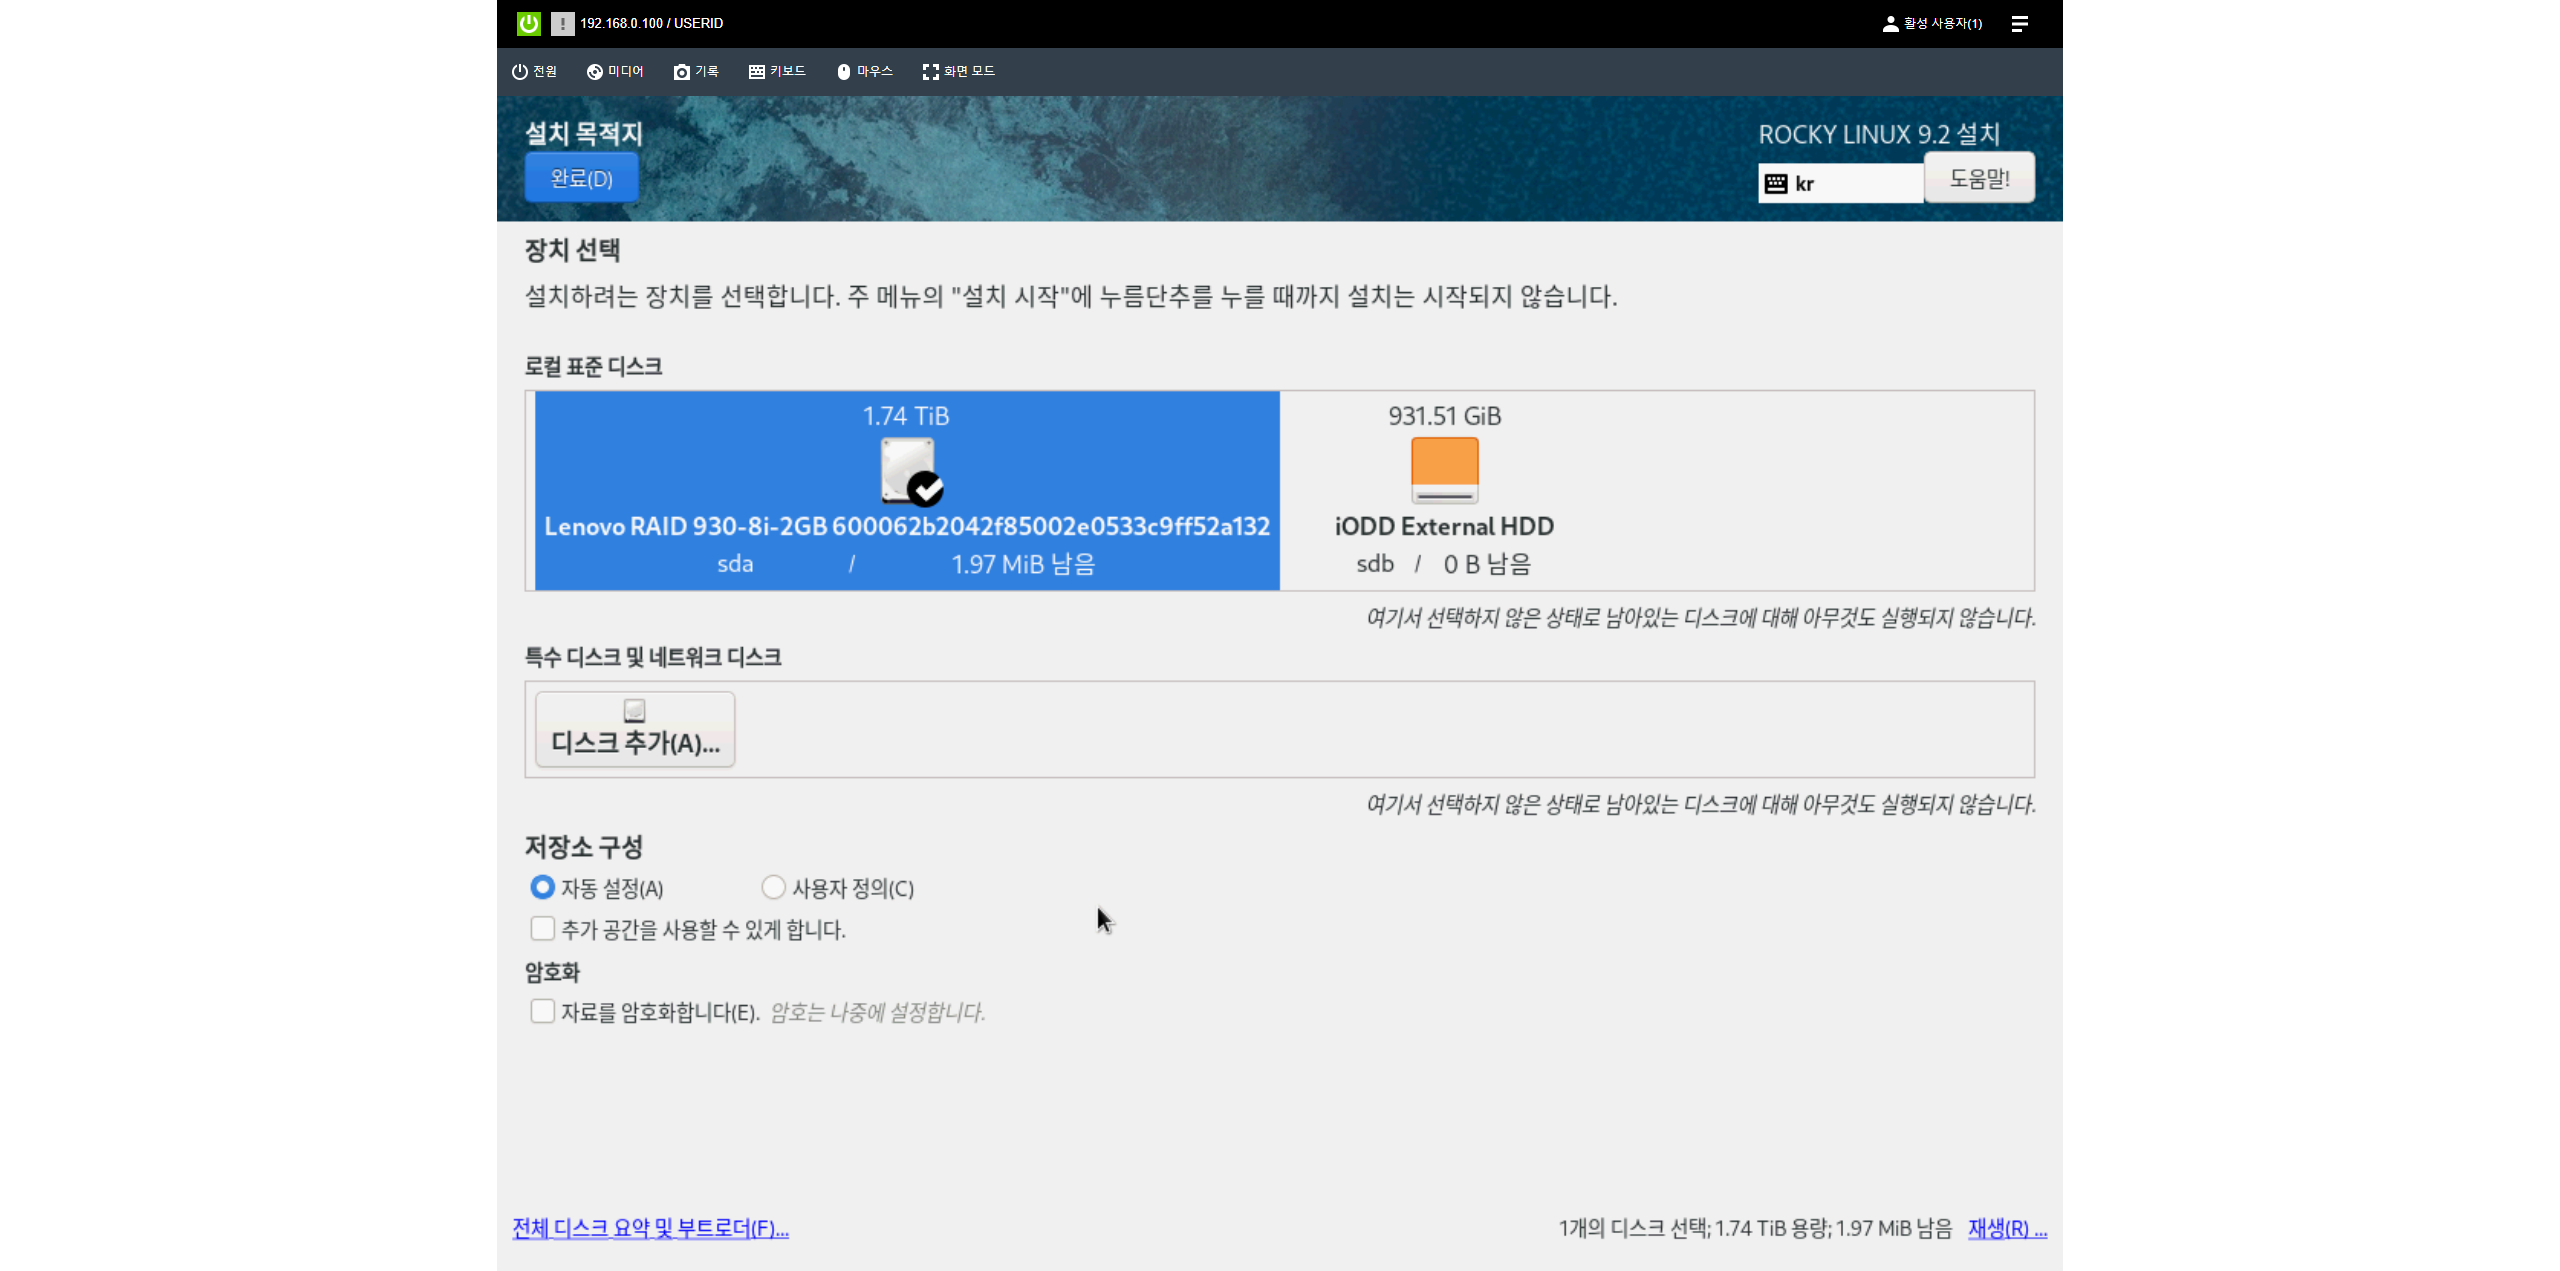Click the 재생(R) refresh link
The width and height of the screenshot is (2560, 1271).
coord(2006,1228)
